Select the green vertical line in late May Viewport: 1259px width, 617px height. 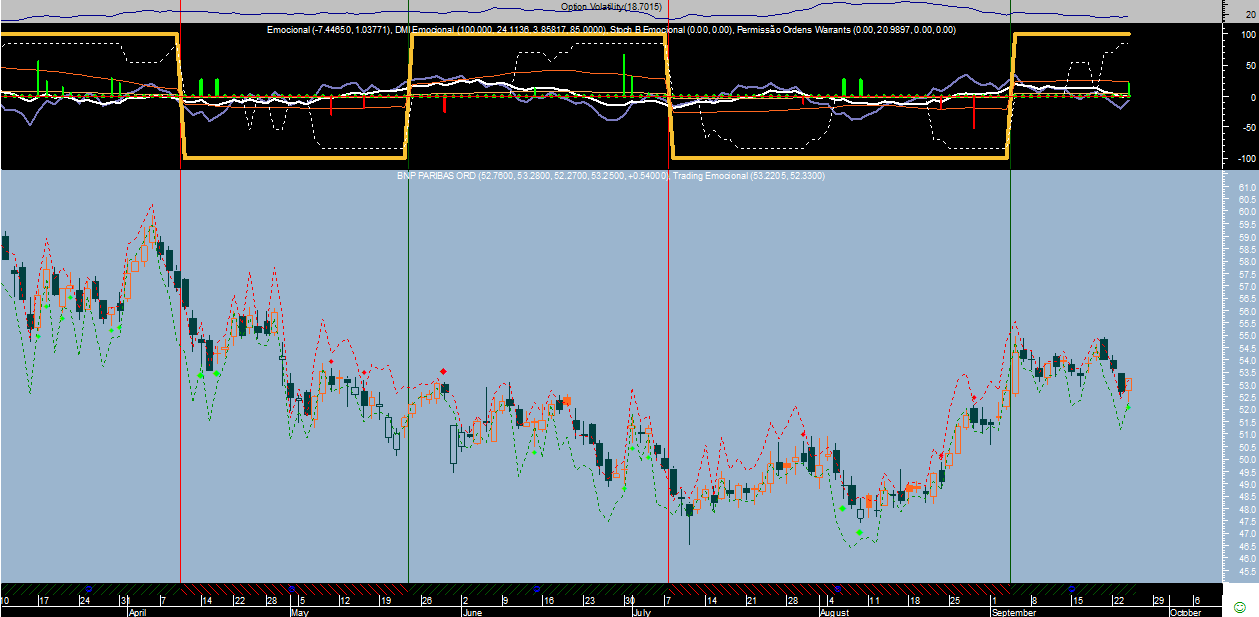pyautogui.click(x=408, y=300)
